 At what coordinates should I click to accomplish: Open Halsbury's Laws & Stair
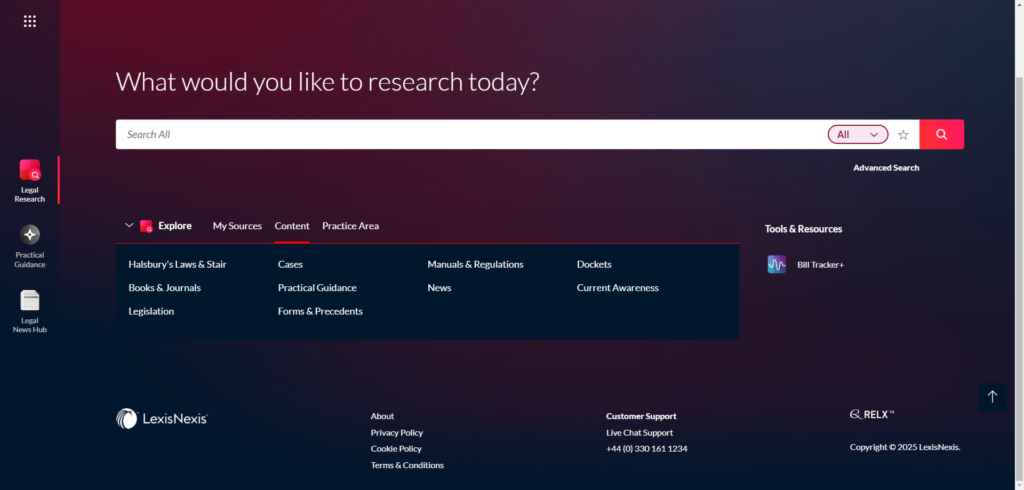[177, 265]
